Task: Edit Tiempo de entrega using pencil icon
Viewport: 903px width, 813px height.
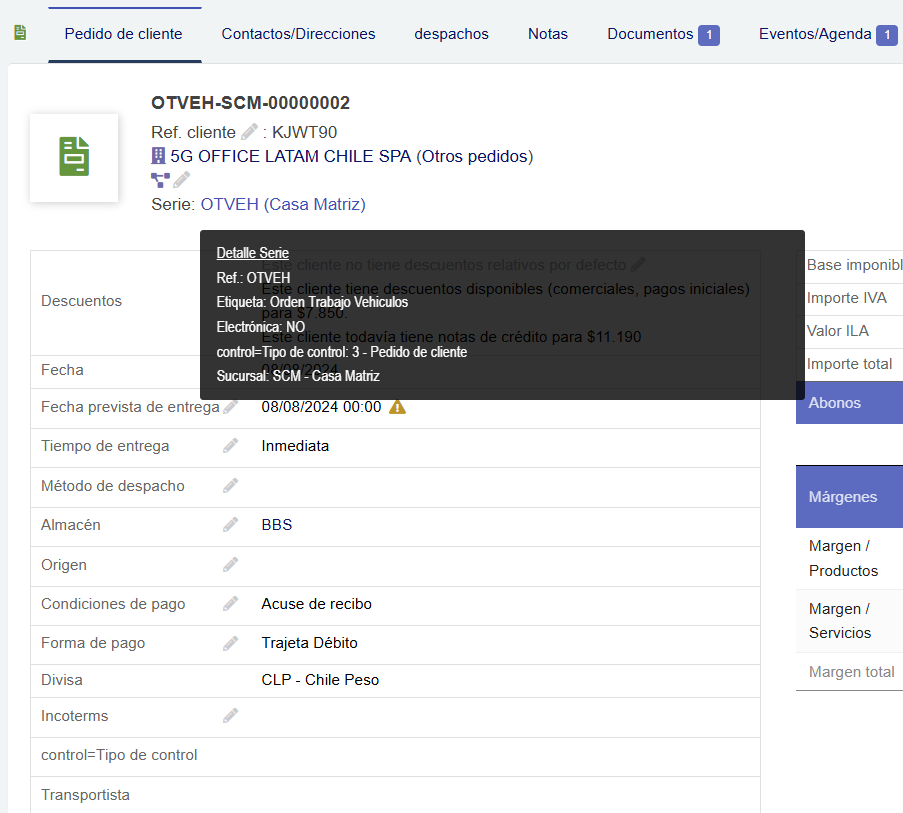Action: 231,446
